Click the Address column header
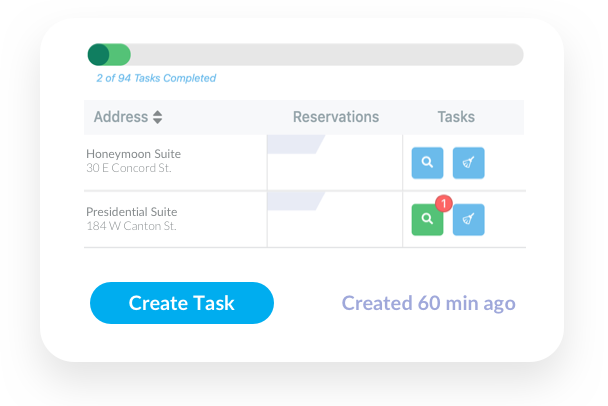 coord(121,117)
